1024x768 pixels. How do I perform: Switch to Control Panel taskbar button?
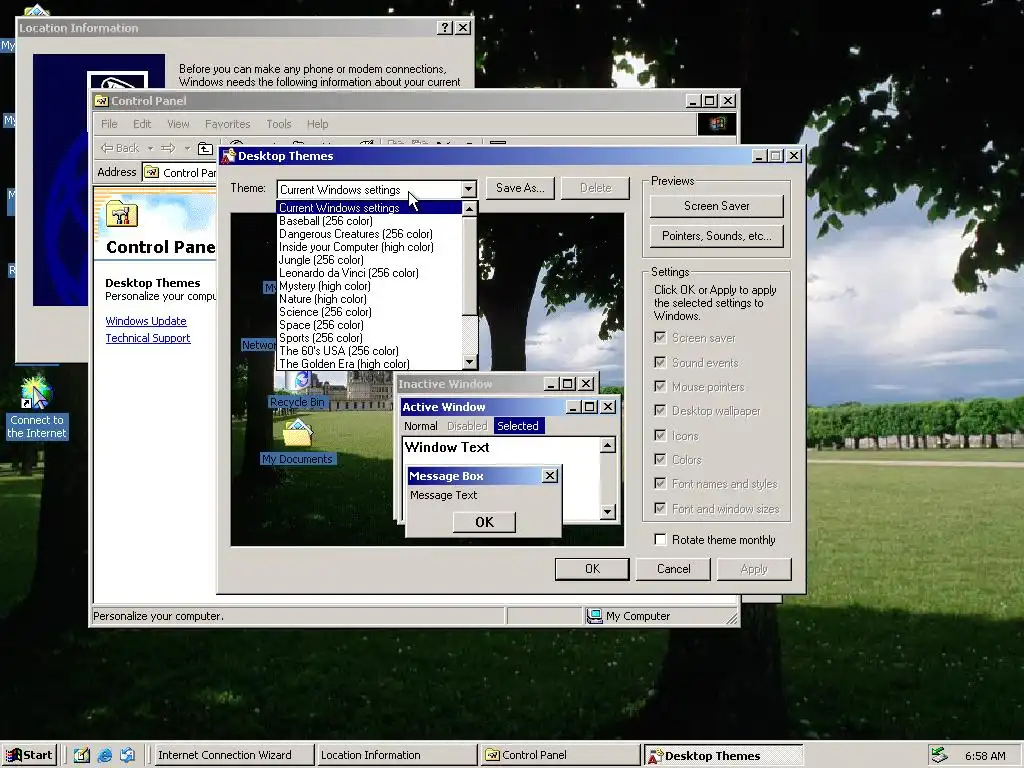pyautogui.click(x=560, y=756)
